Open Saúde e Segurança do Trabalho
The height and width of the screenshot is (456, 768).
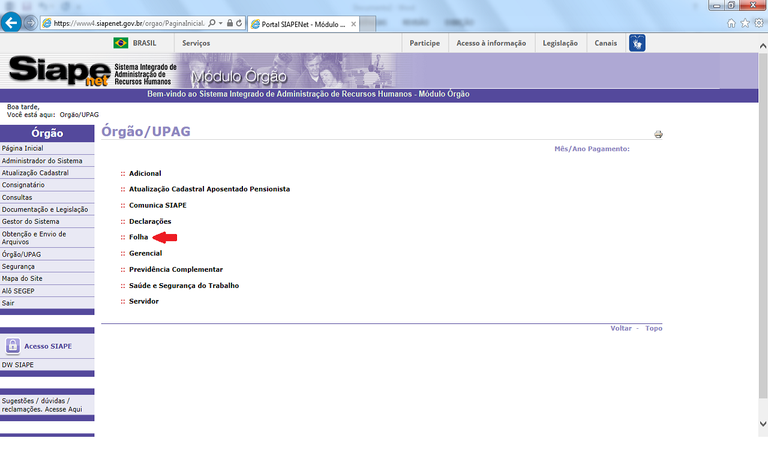click(184, 286)
